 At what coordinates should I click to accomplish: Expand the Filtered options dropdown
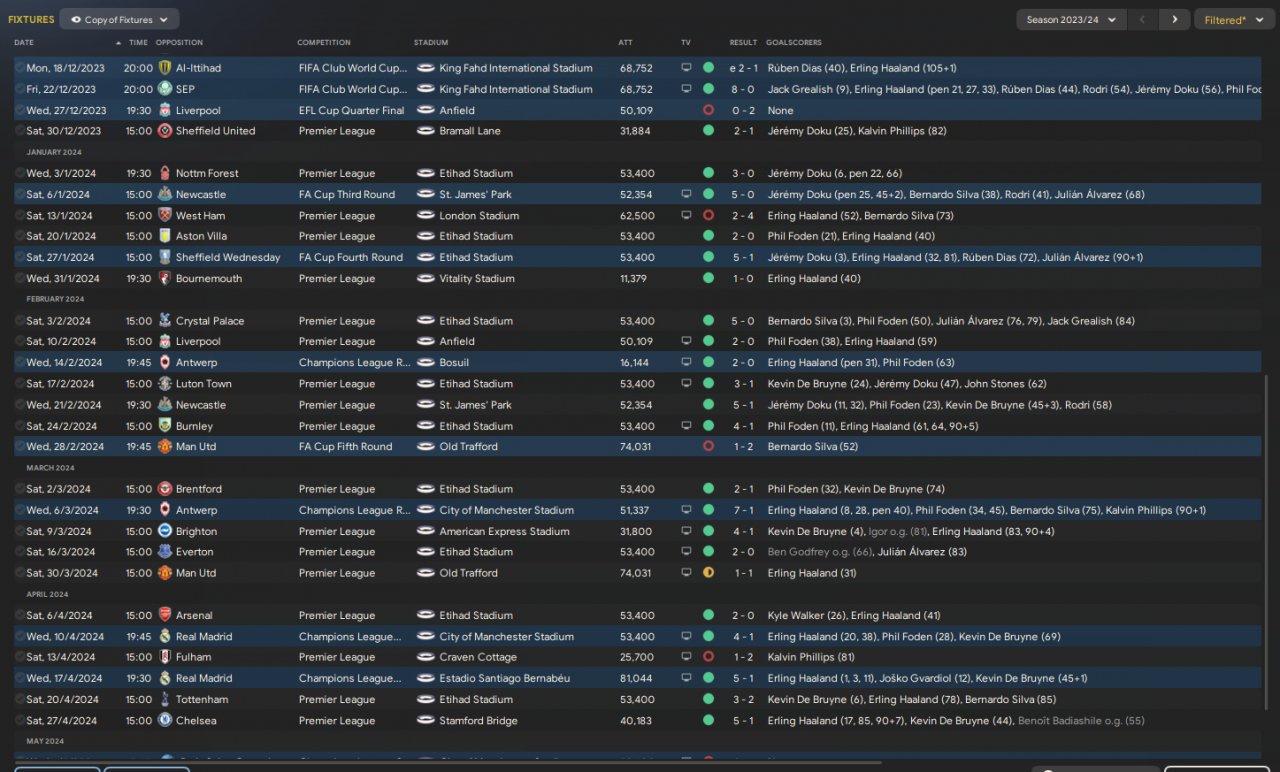tap(1233, 19)
